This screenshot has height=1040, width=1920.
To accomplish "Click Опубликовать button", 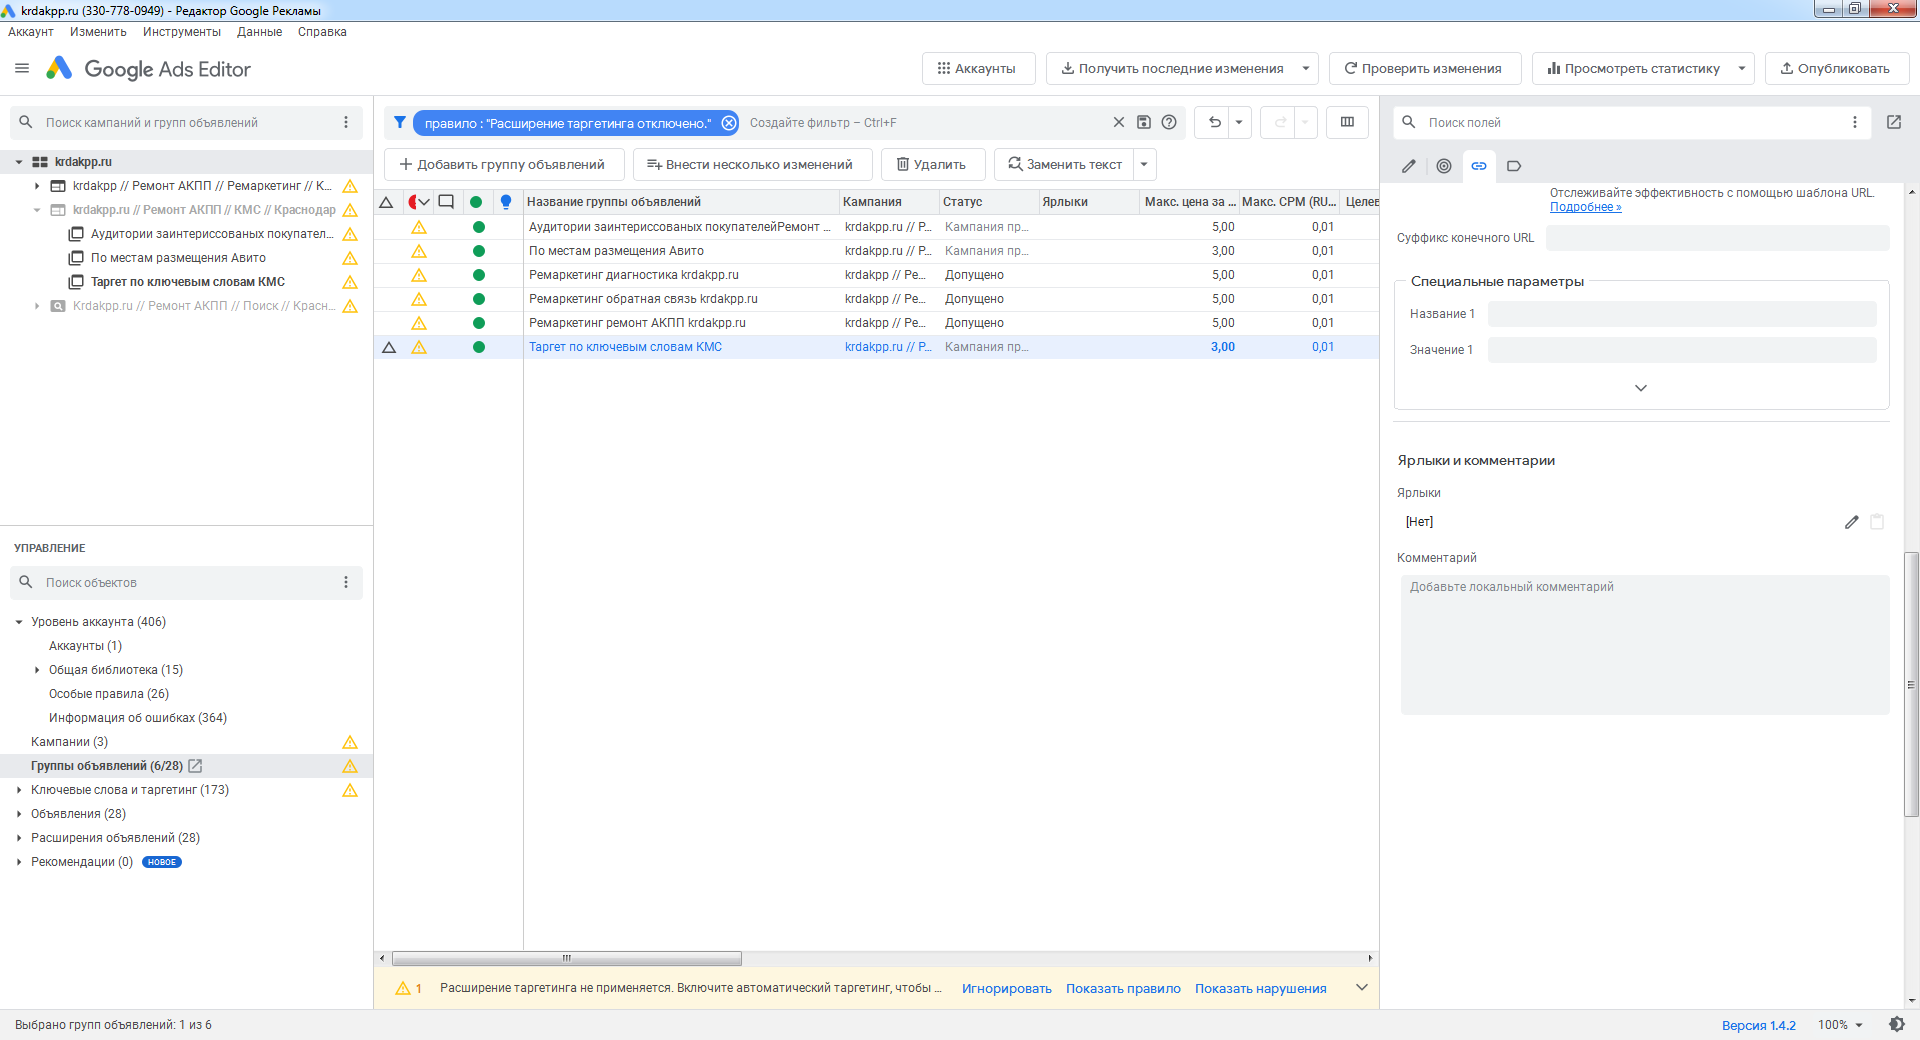I will [x=1836, y=68].
